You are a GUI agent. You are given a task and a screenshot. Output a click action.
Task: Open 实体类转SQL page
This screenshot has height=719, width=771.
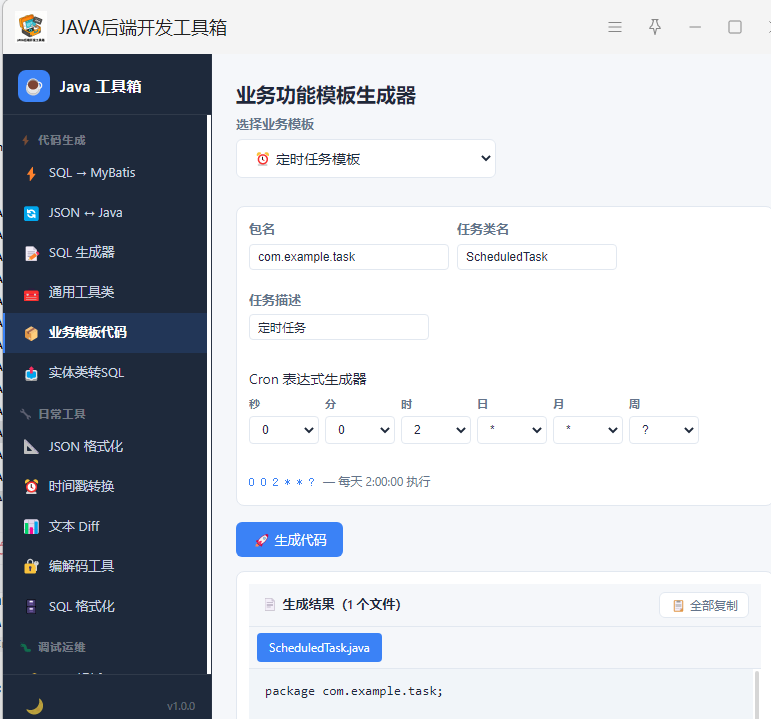point(105,373)
